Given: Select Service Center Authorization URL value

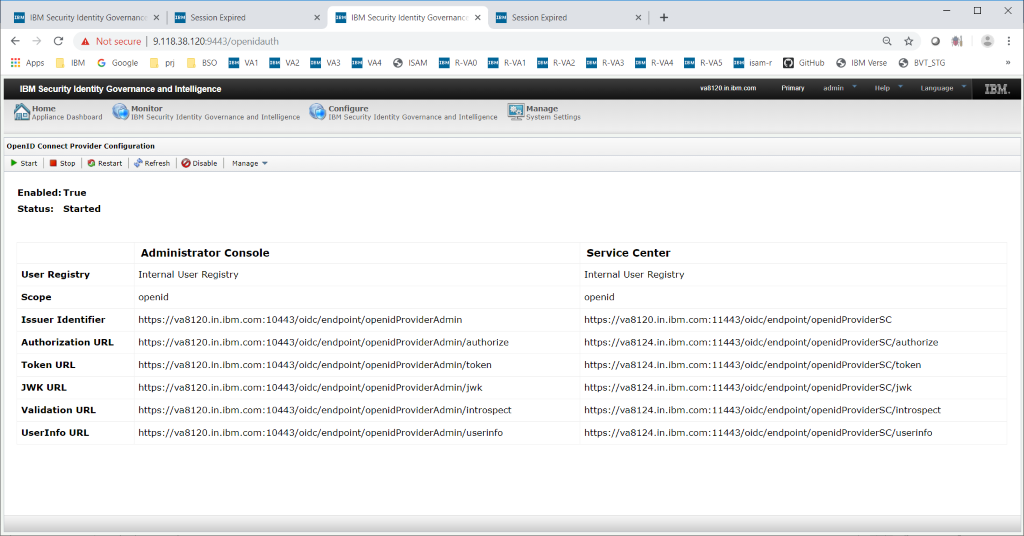Looking at the screenshot, I should [x=761, y=342].
